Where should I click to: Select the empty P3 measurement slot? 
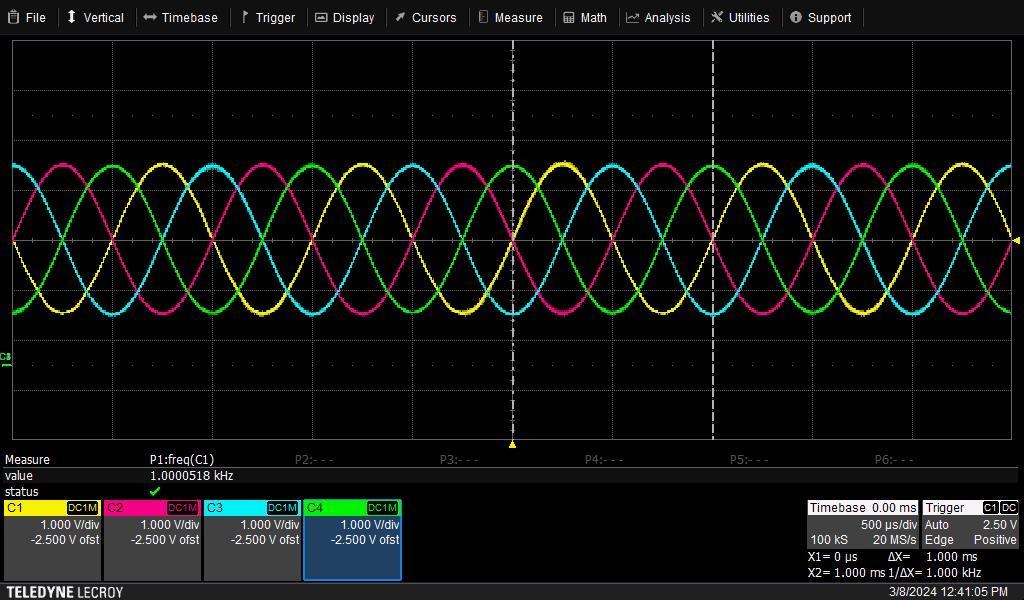(459, 460)
